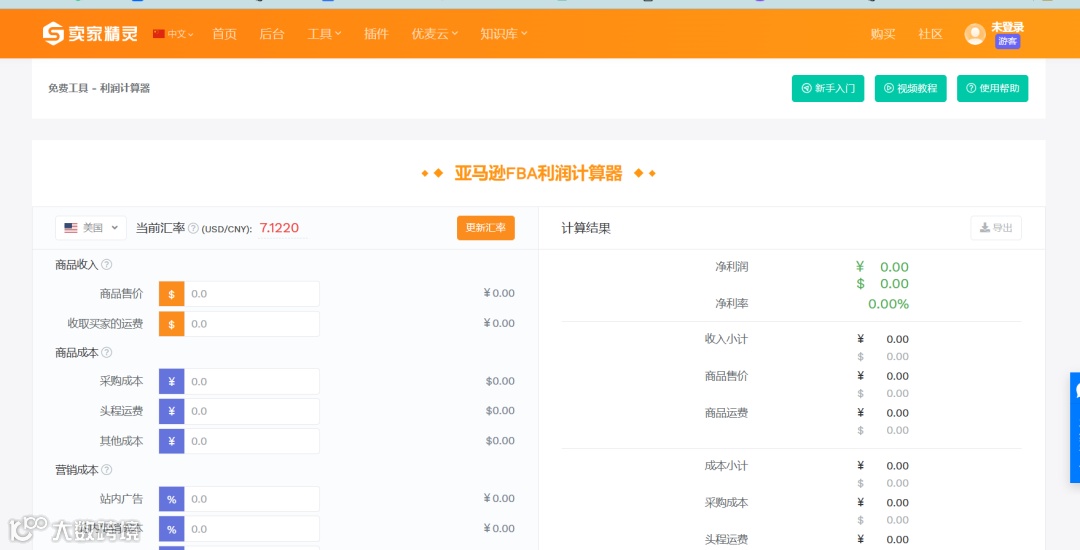
Task: Go to 首页
Action: [x=225, y=34]
